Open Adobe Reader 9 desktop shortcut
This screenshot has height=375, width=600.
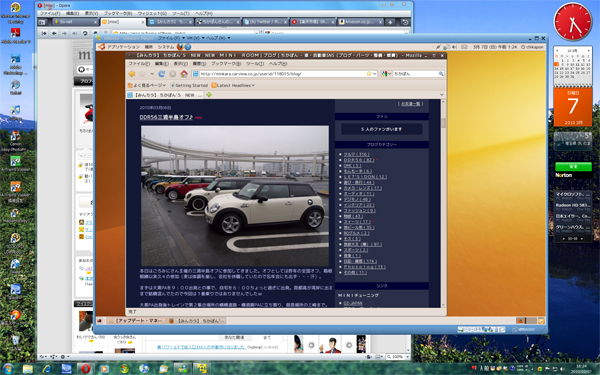pos(15,36)
